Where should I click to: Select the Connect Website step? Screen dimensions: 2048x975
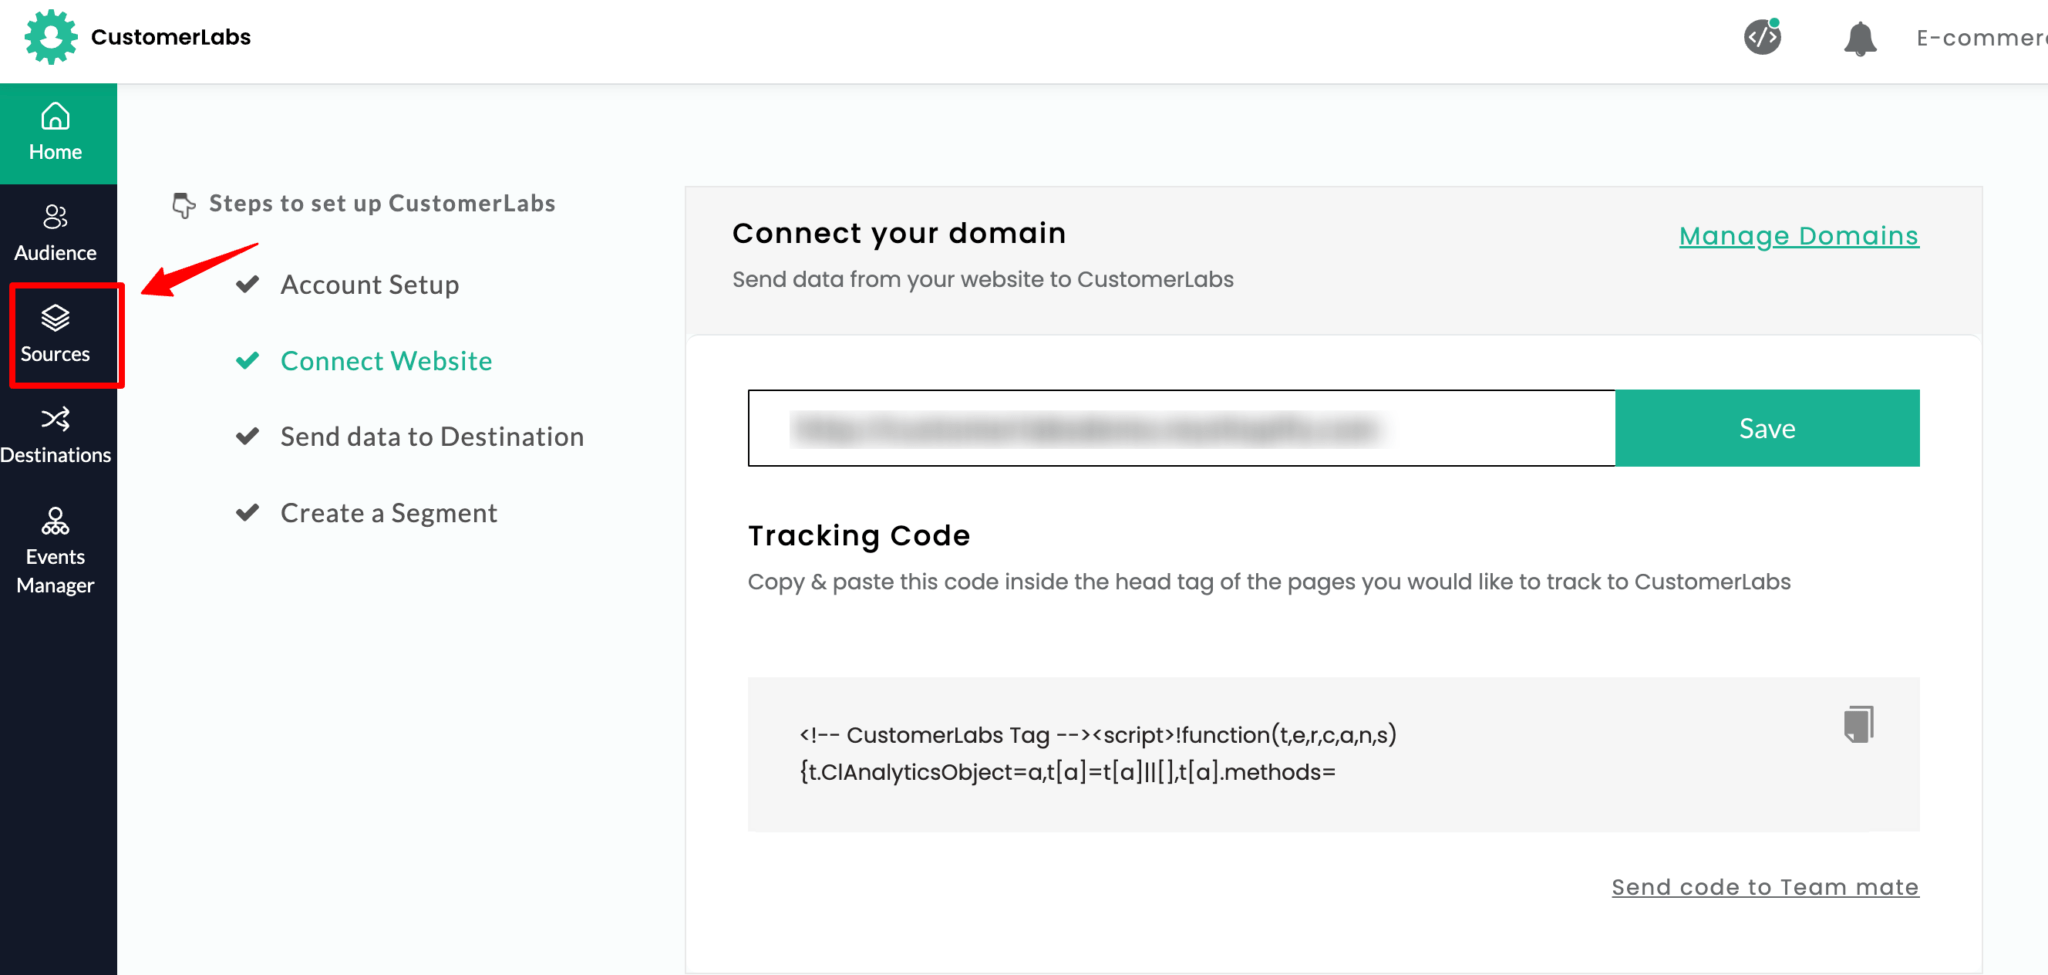(386, 361)
